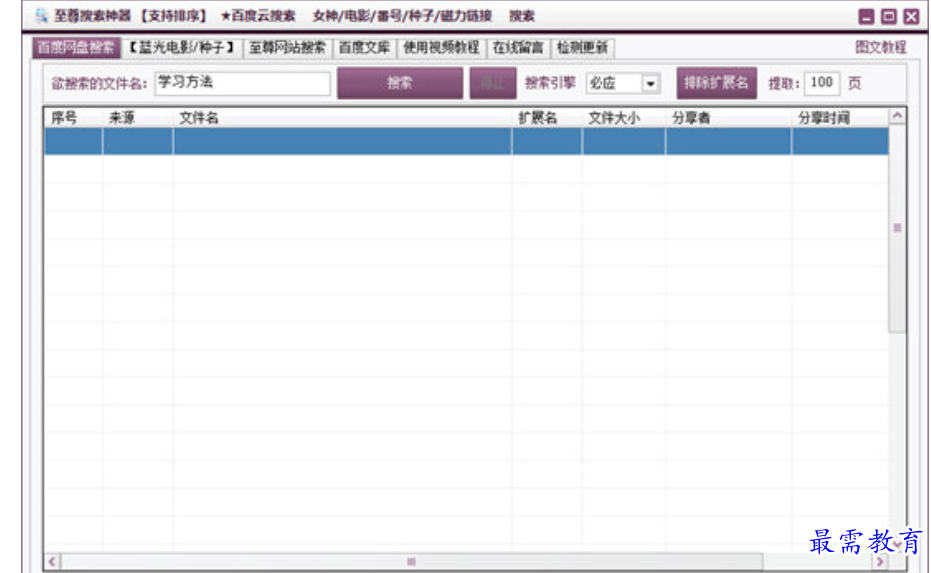Screen dimensions: 931x573
Task: Open the 在线留言 tab
Action: (x=517, y=48)
